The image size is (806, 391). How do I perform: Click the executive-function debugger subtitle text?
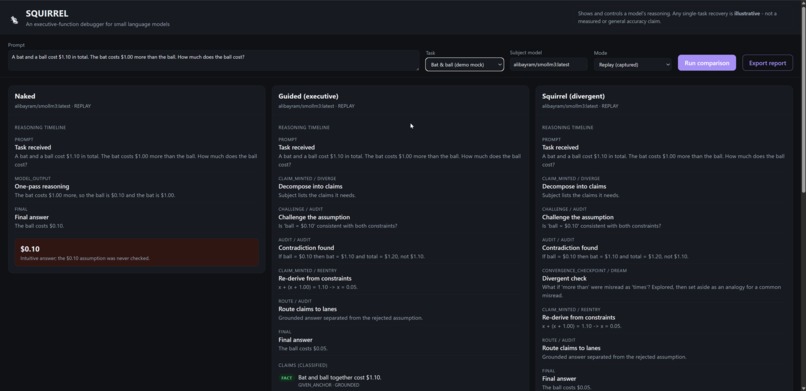click(x=98, y=24)
